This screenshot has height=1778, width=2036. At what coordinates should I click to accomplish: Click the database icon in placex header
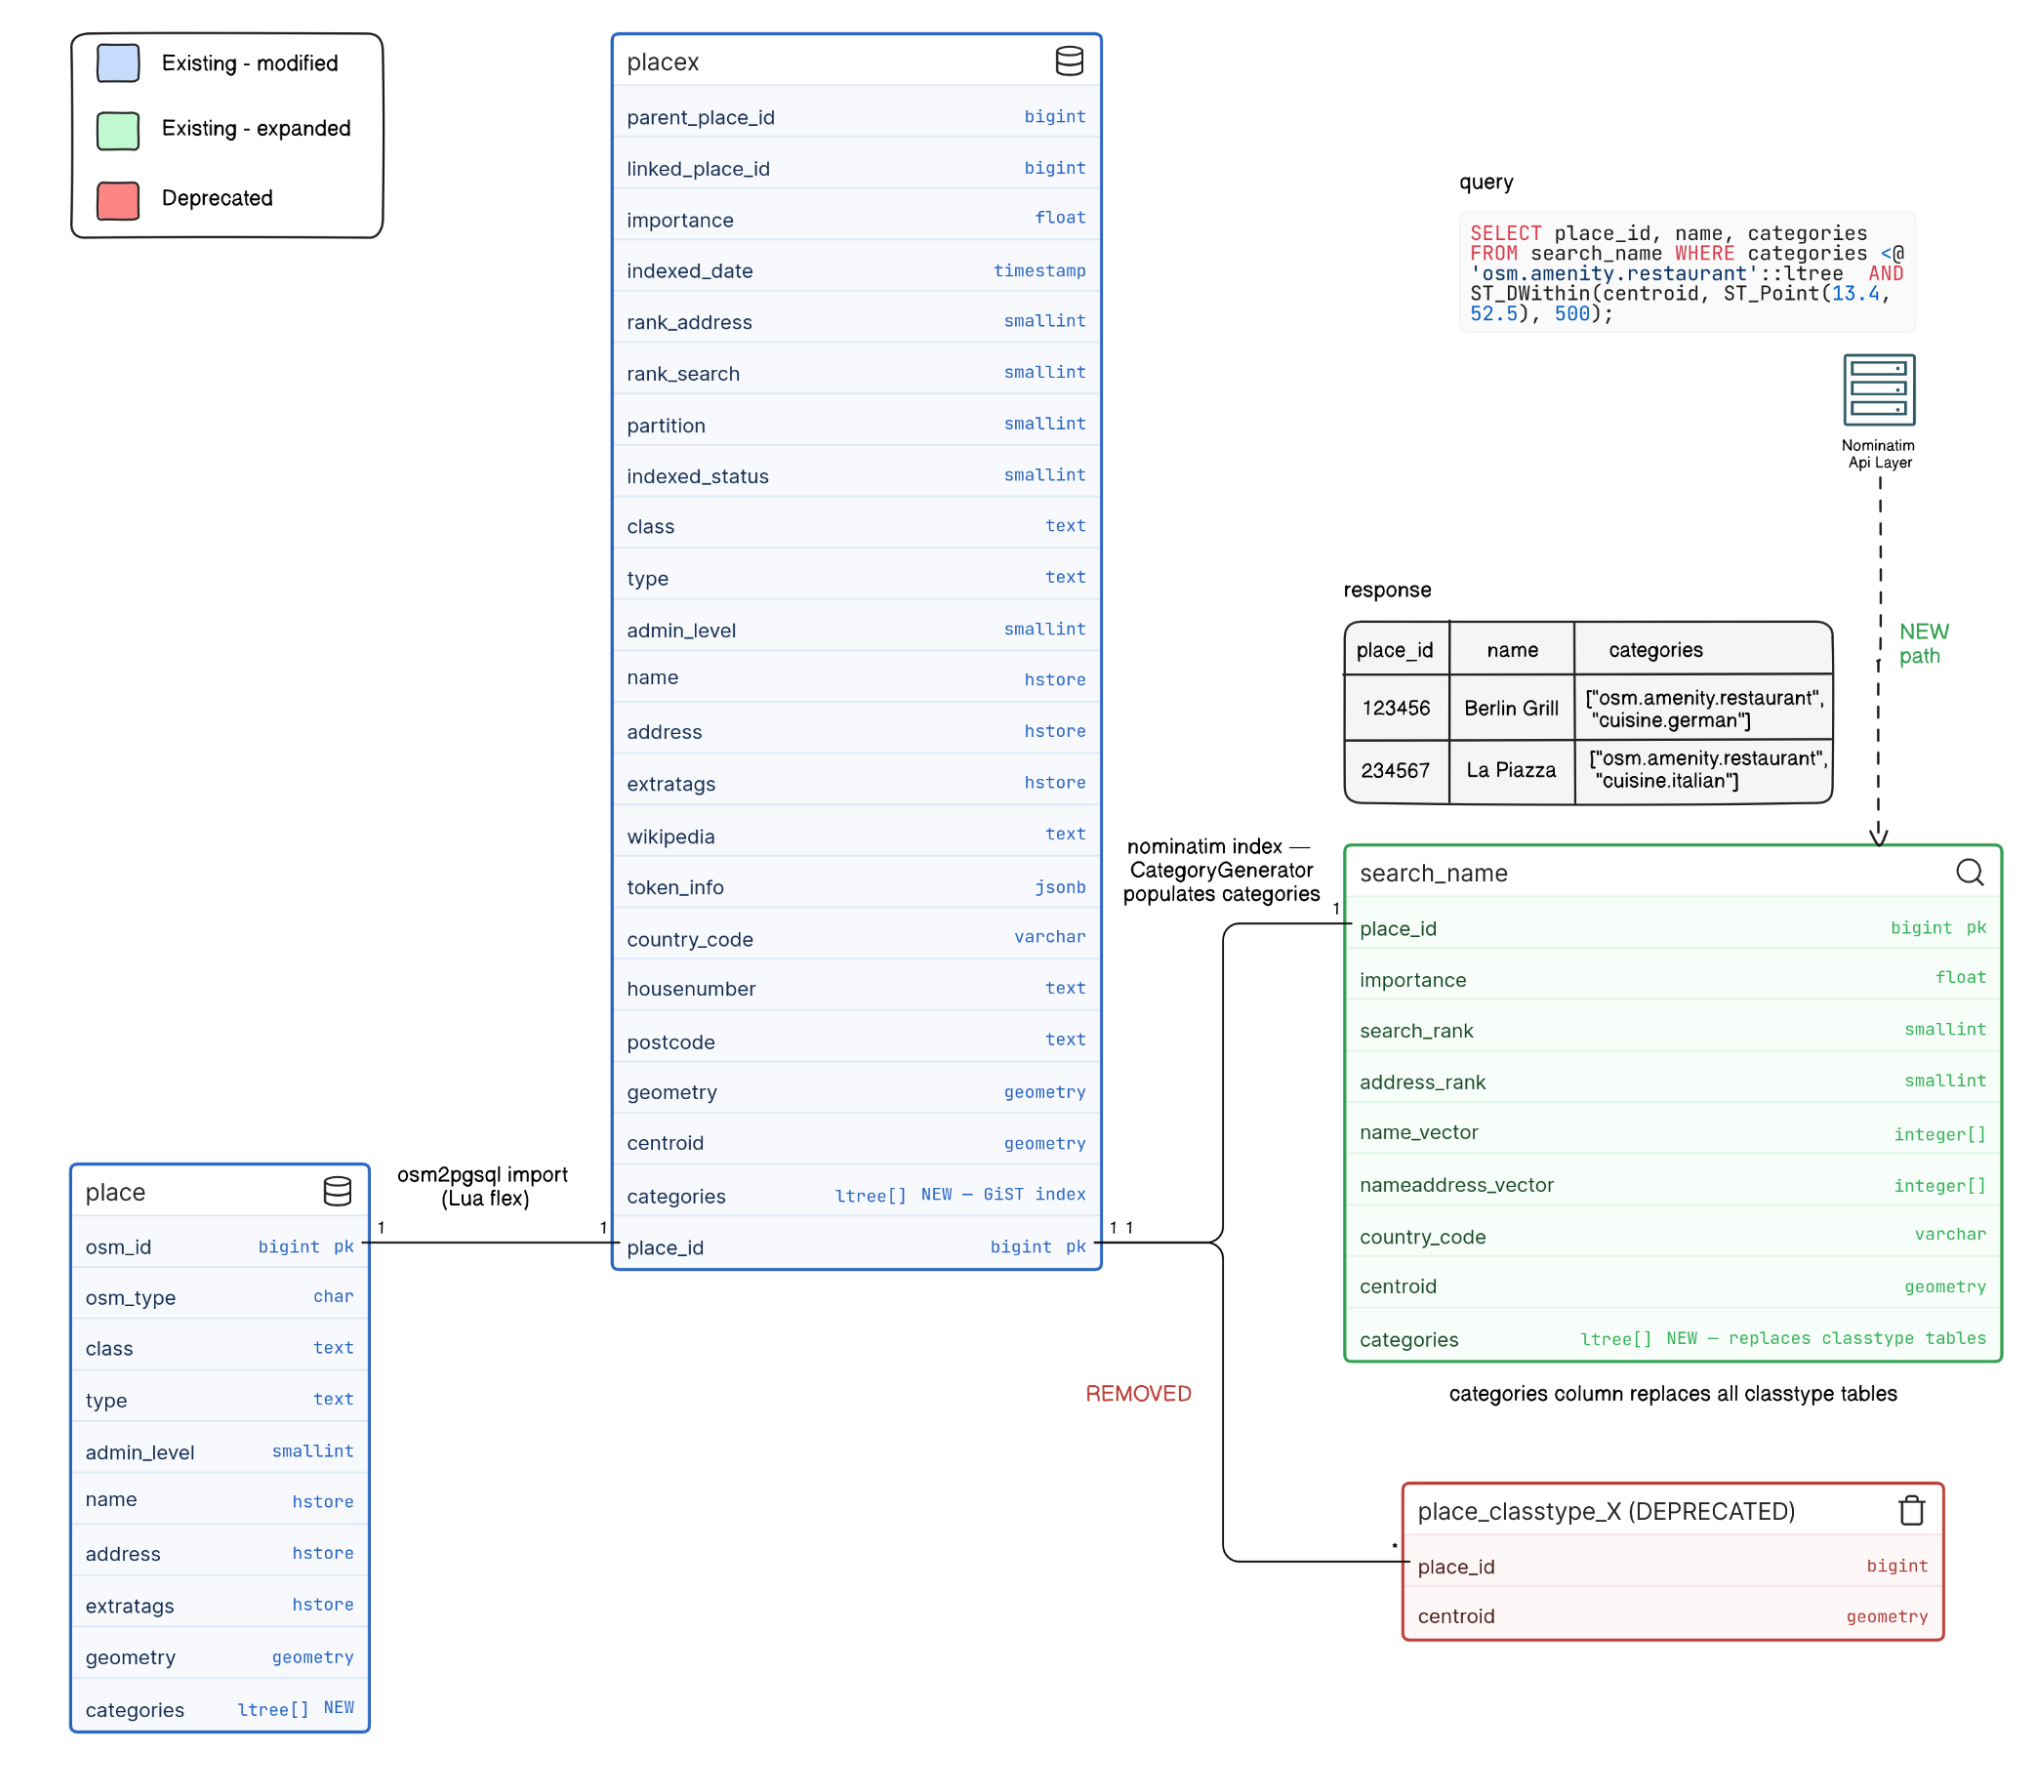click(1069, 61)
